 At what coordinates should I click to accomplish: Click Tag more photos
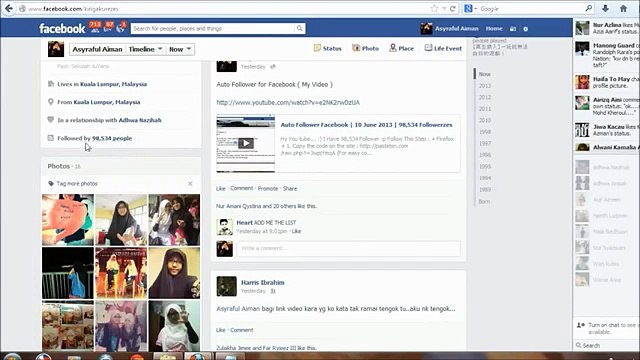coord(77,184)
